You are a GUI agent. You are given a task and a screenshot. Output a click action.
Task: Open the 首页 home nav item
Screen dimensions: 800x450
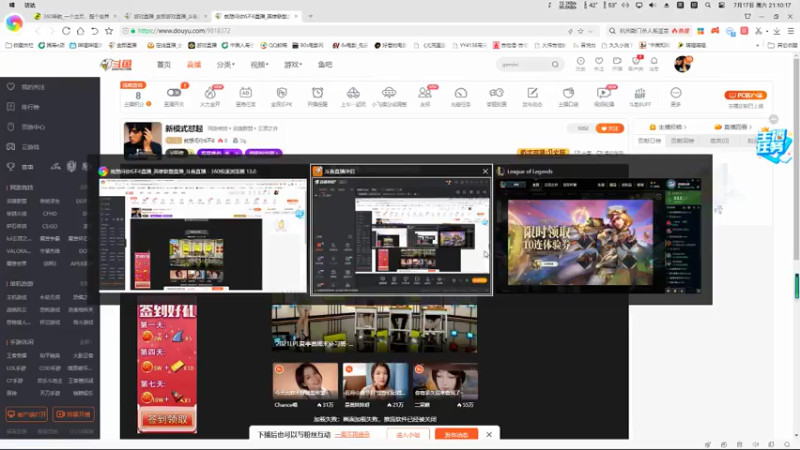click(164, 65)
